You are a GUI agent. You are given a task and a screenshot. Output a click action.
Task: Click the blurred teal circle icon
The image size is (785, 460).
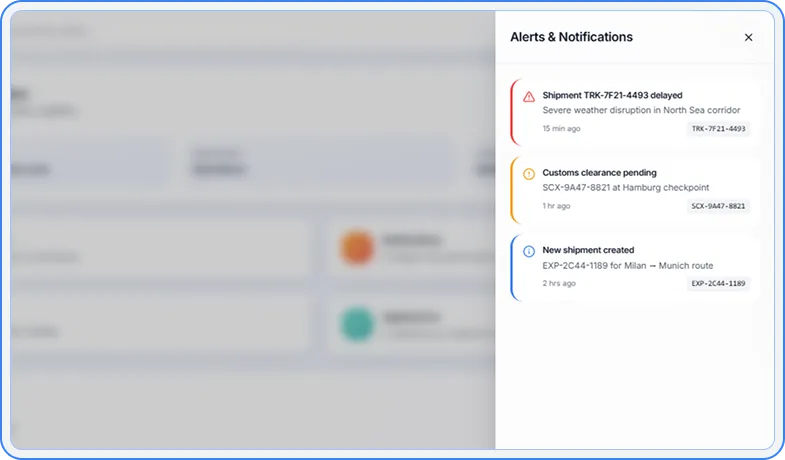[x=356, y=323]
